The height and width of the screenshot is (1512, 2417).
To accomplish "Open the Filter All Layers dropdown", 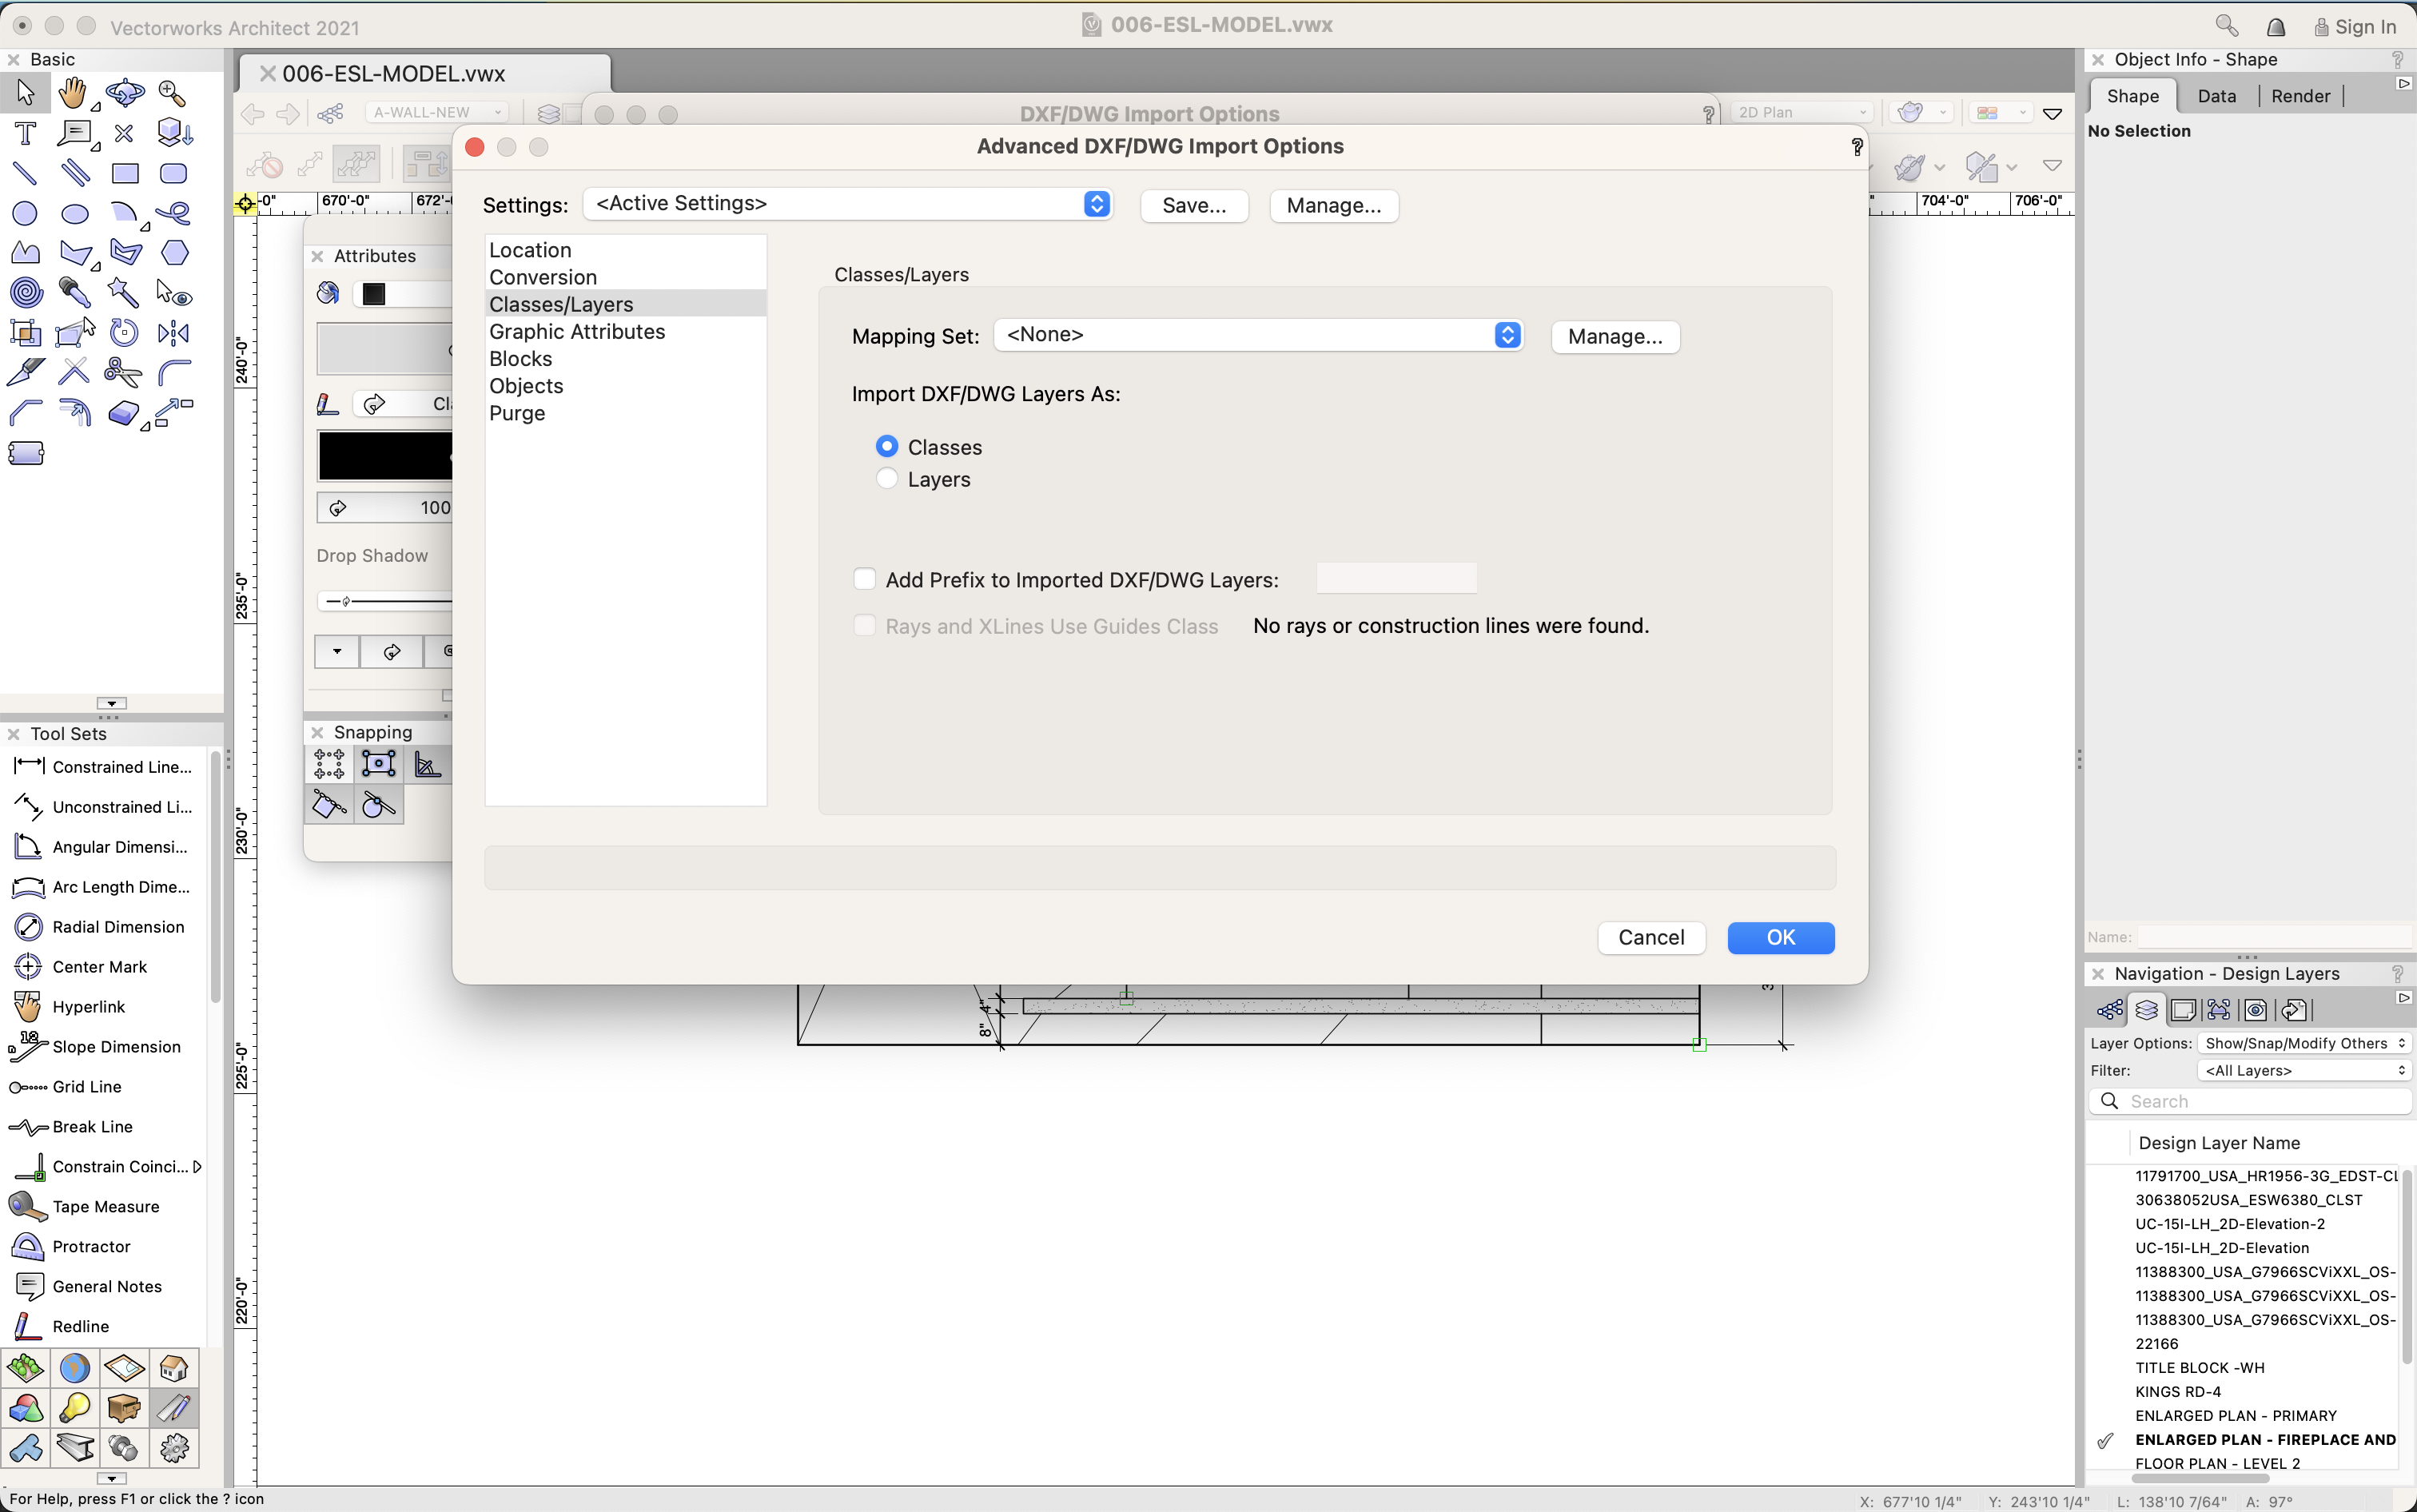I will (2302, 1070).
